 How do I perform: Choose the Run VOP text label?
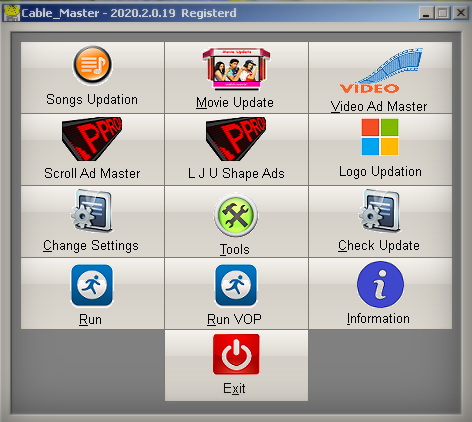(234, 319)
